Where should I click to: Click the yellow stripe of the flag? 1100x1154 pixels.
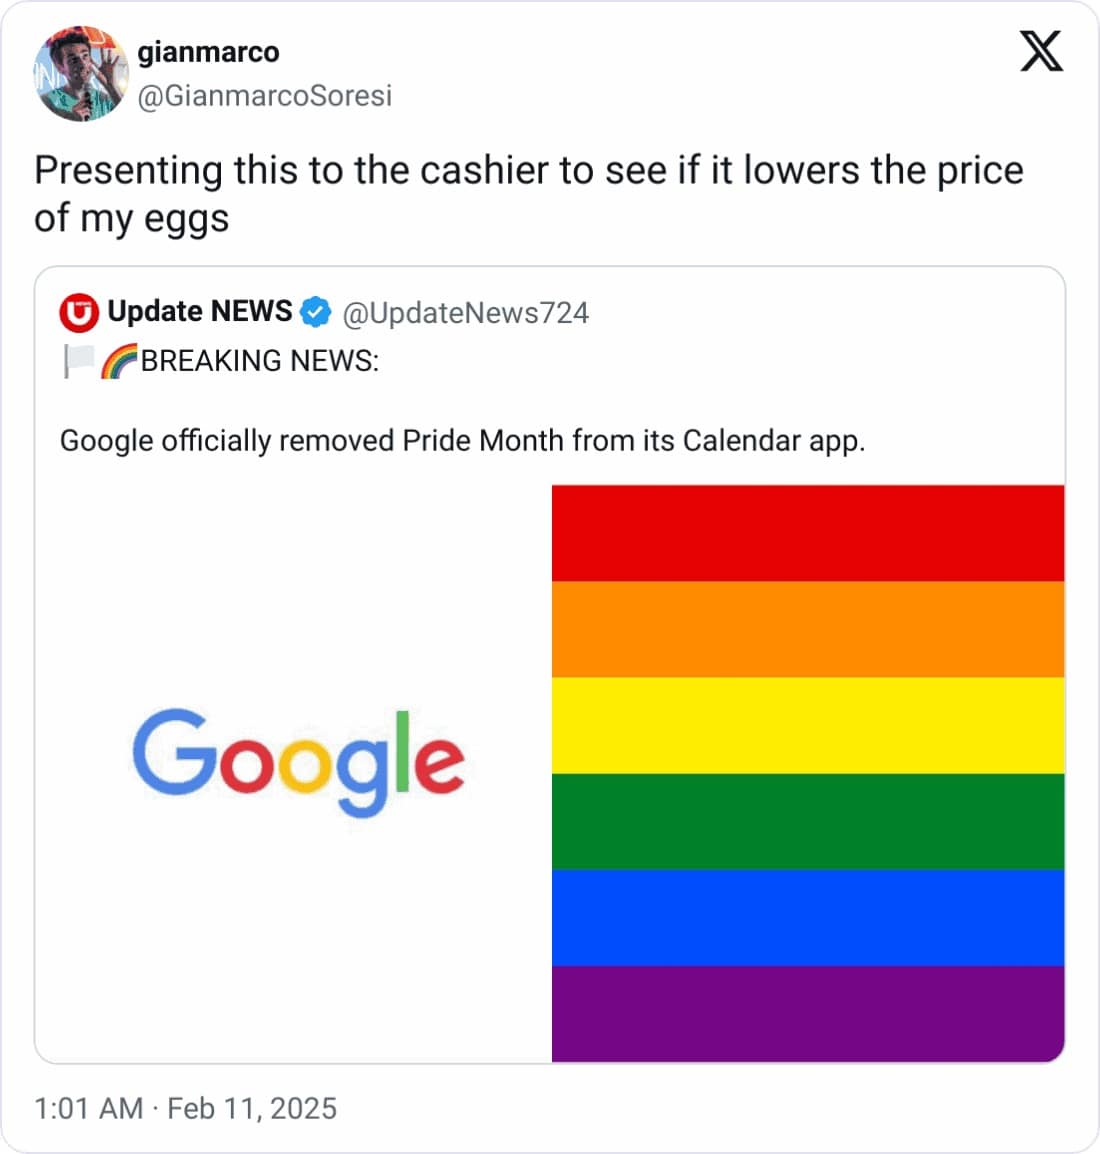[807, 725]
